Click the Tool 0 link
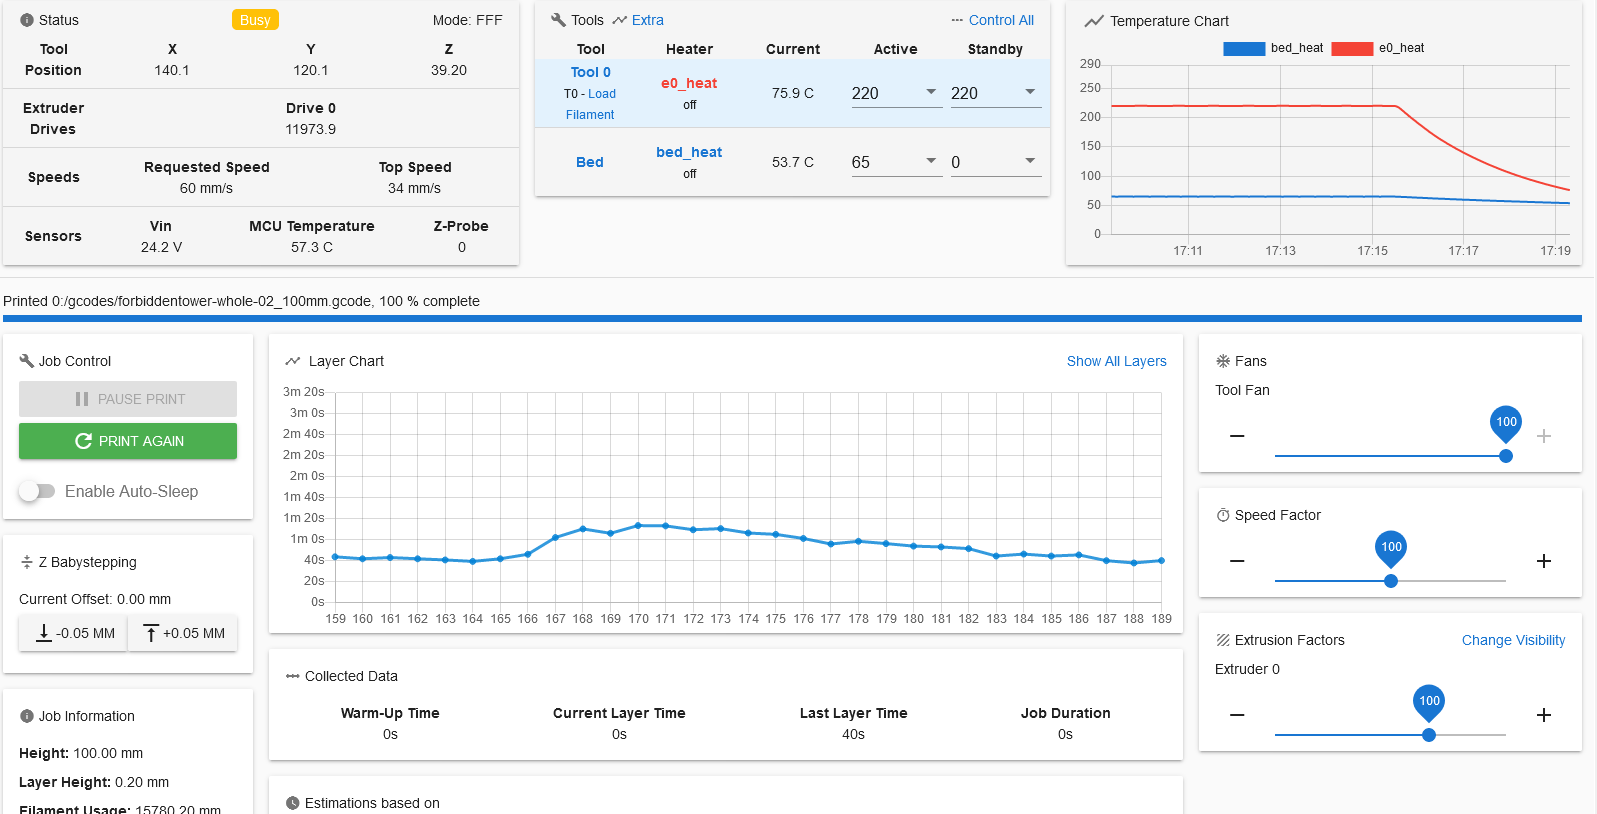1597x814 pixels. (x=590, y=72)
